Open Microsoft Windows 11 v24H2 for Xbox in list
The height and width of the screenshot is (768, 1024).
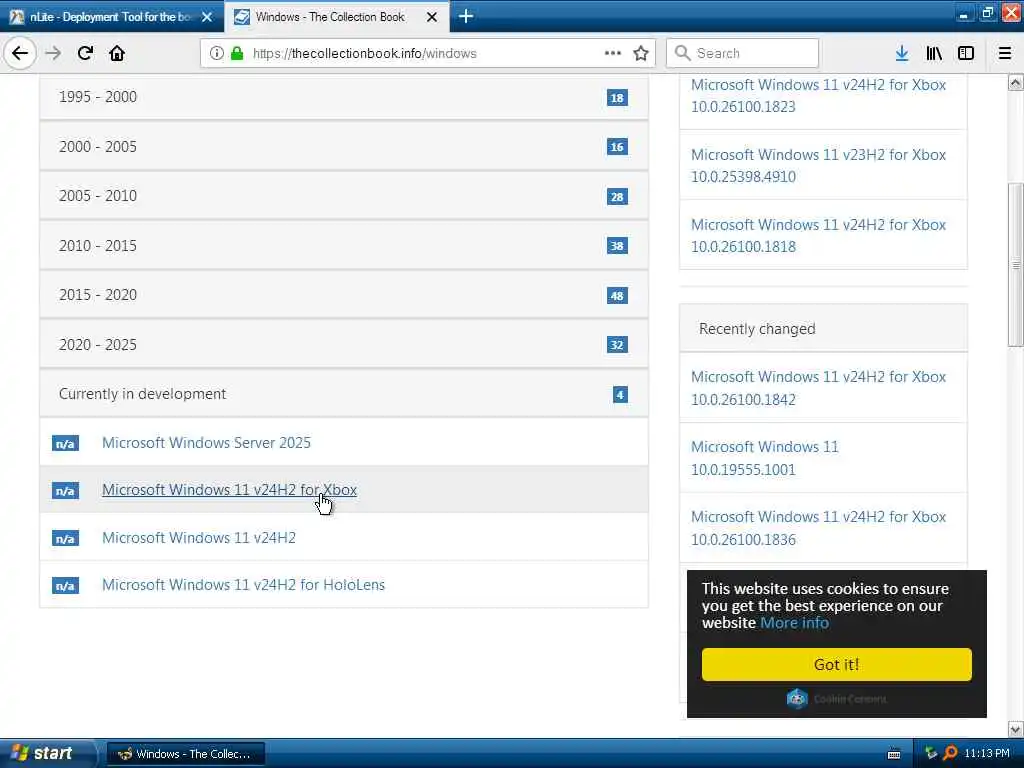tap(229, 490)
